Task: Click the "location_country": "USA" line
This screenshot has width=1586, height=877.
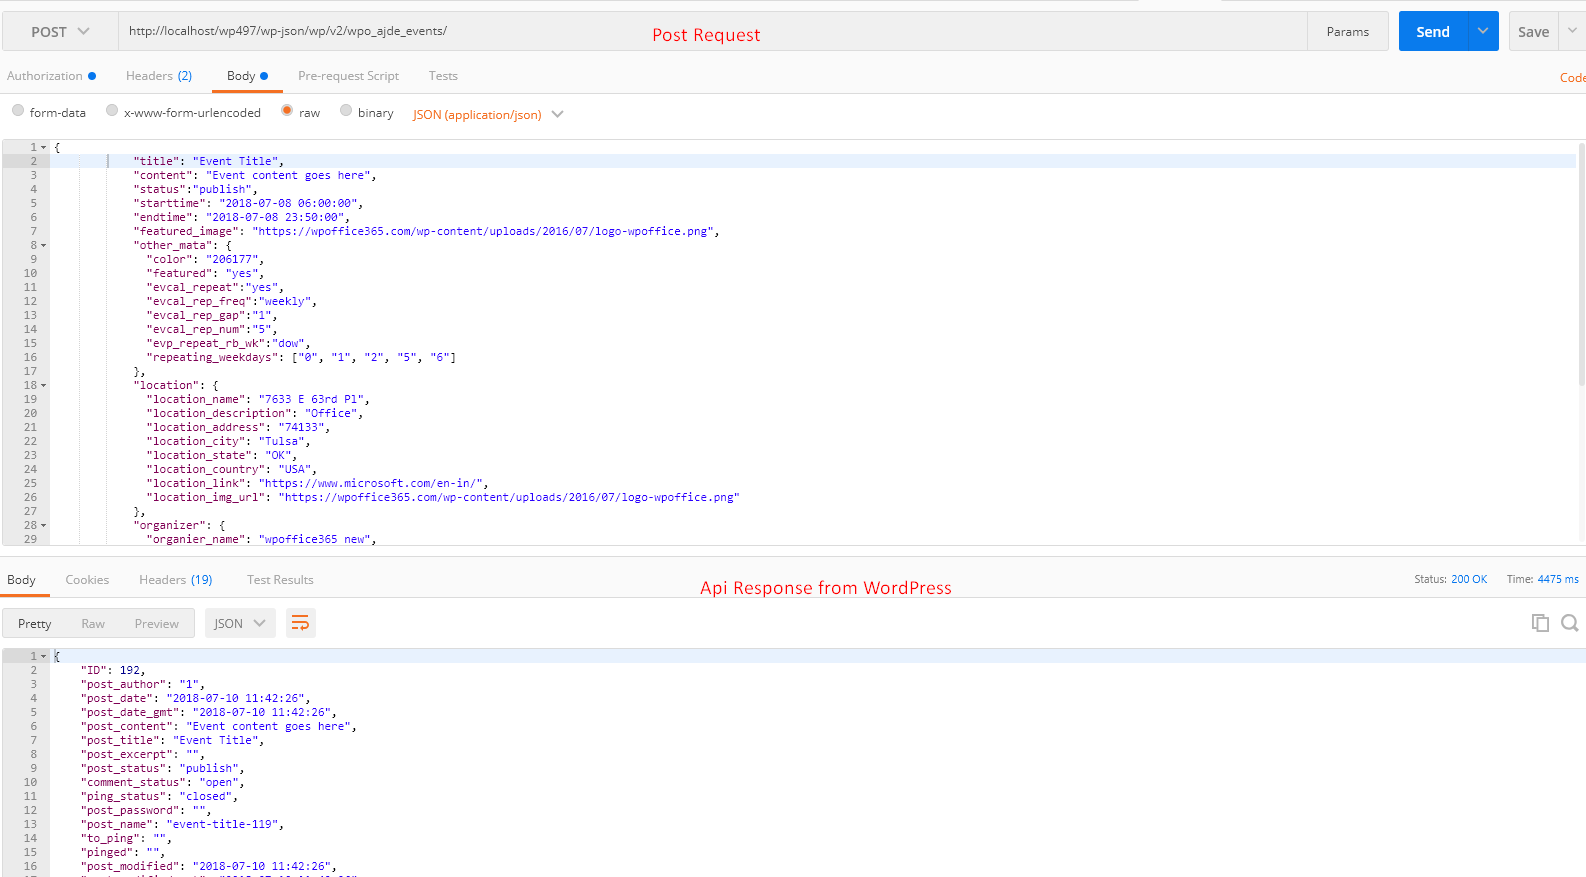Action: 232,469
